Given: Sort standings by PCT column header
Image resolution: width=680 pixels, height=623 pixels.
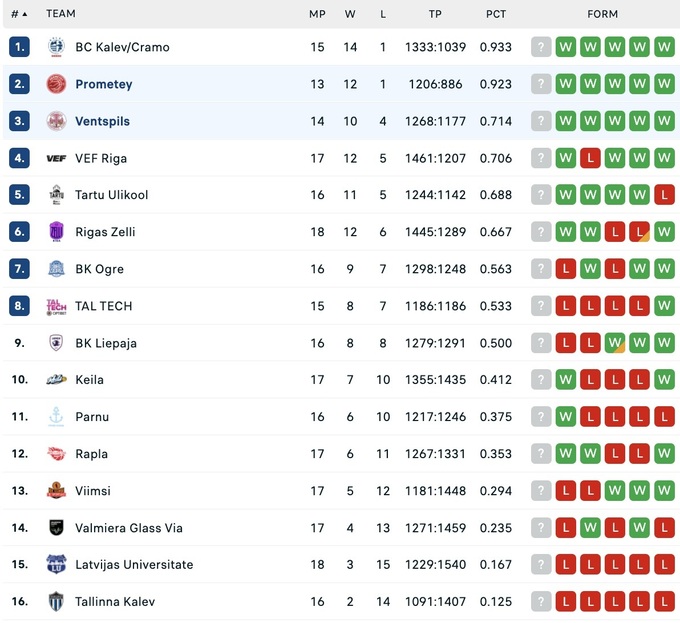Looking at the screenshot, I should (496, 14).
